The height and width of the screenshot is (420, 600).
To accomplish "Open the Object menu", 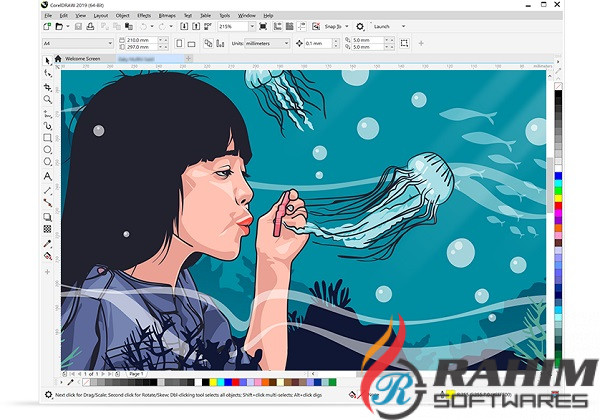I will pos(122,16).
